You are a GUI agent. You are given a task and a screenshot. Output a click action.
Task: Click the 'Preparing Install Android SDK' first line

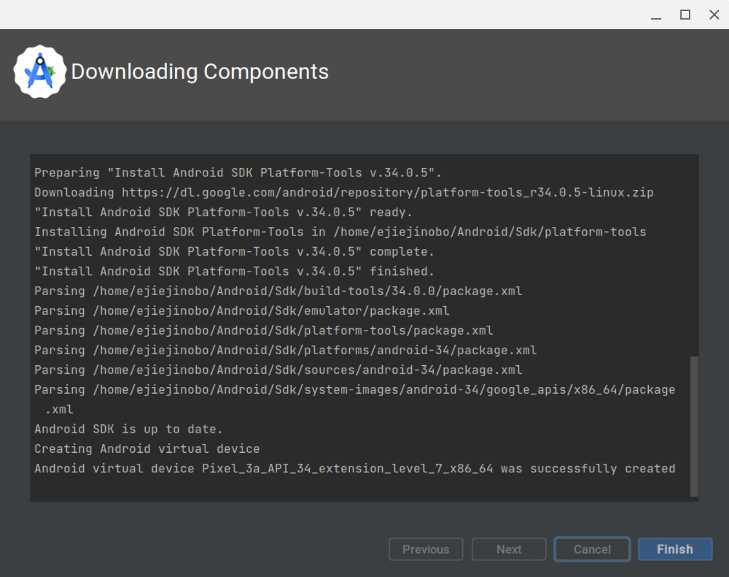(238, 172)
